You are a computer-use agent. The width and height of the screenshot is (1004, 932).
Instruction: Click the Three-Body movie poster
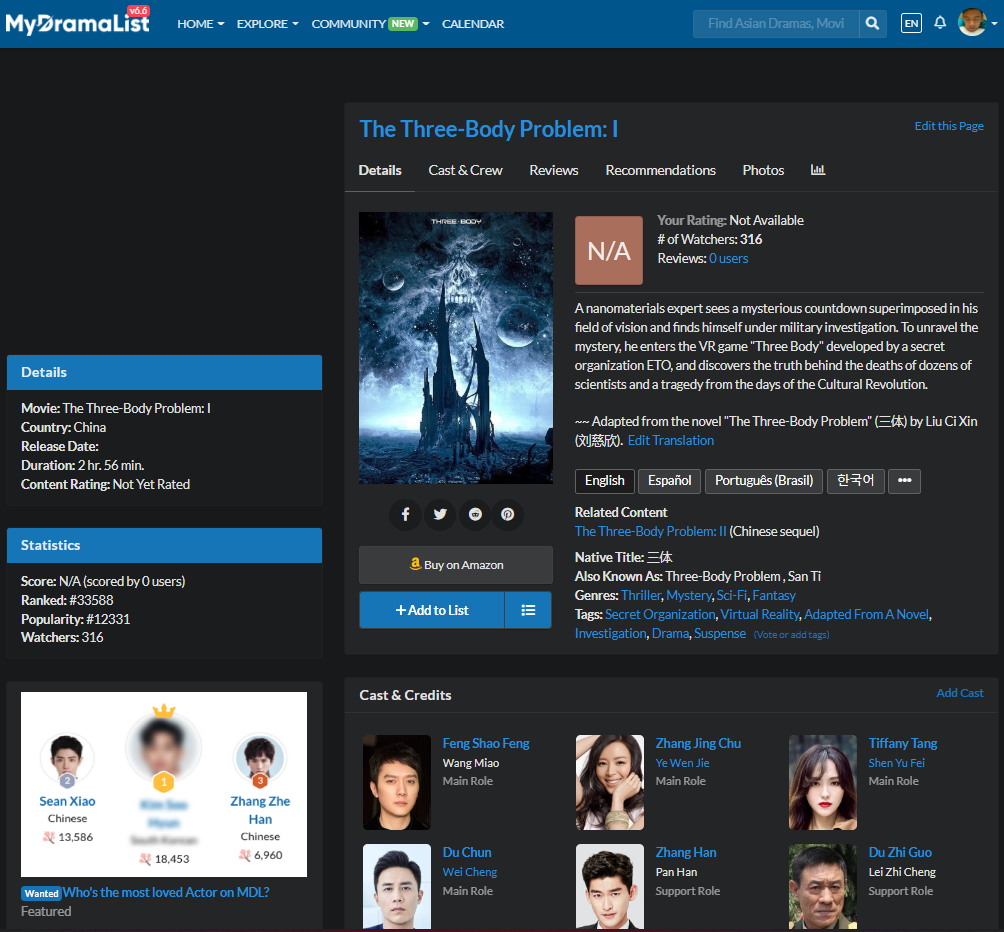[x=456, y=348]
